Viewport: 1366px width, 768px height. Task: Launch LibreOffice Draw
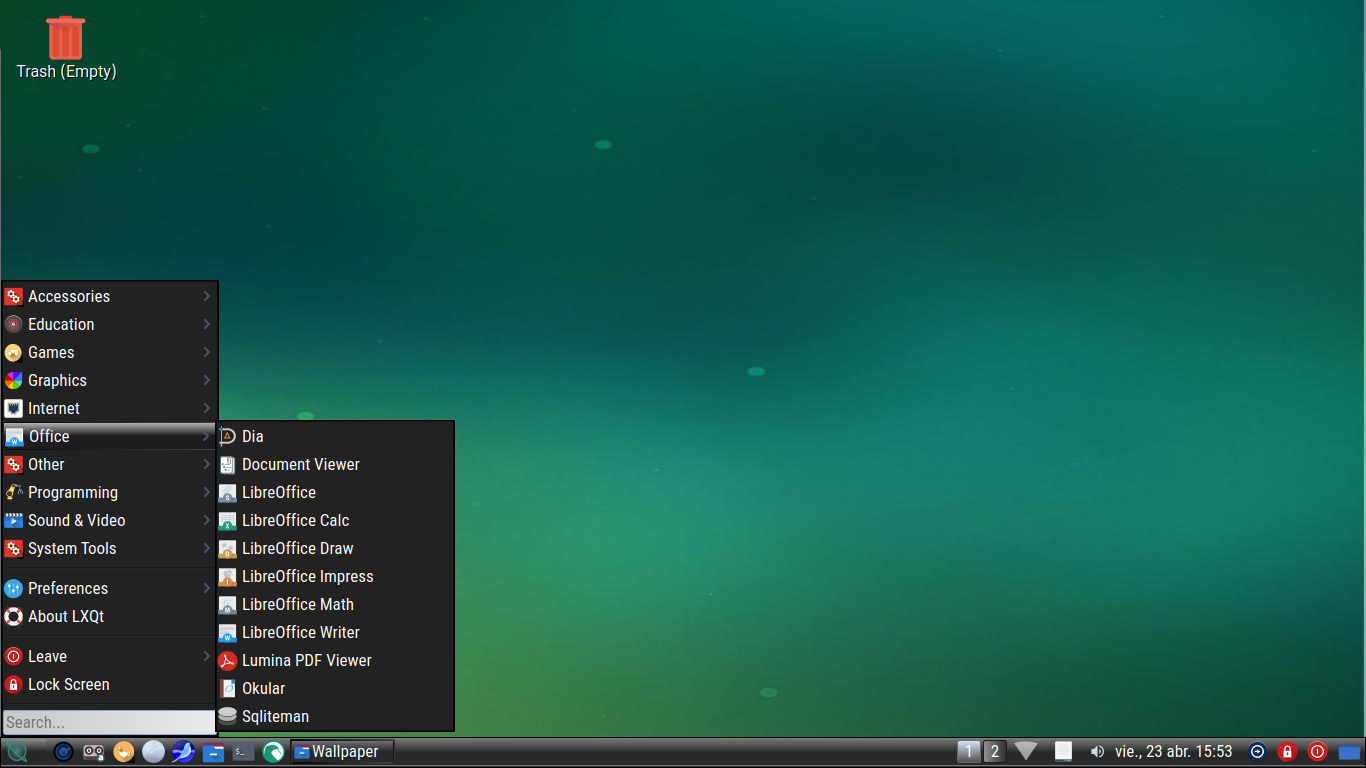(x=336, y=548)
